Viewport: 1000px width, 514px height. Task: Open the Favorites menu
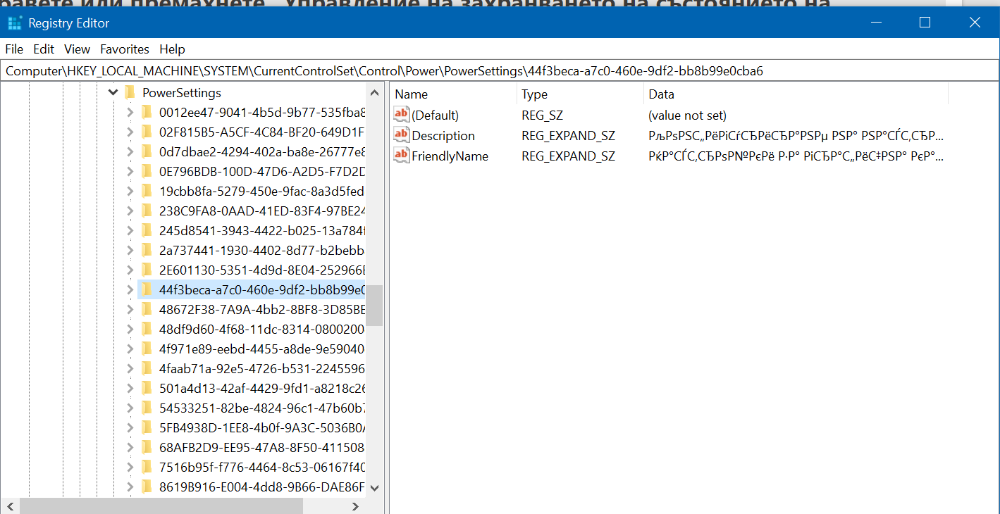[124, 49]
